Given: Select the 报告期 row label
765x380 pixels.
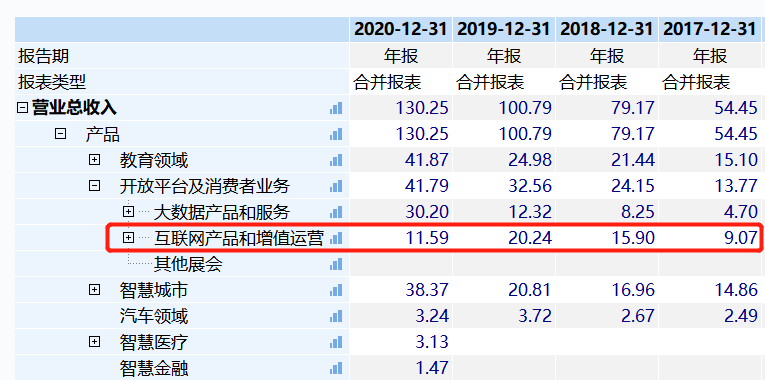Looking at the screenshot, I should click(44, 56).
